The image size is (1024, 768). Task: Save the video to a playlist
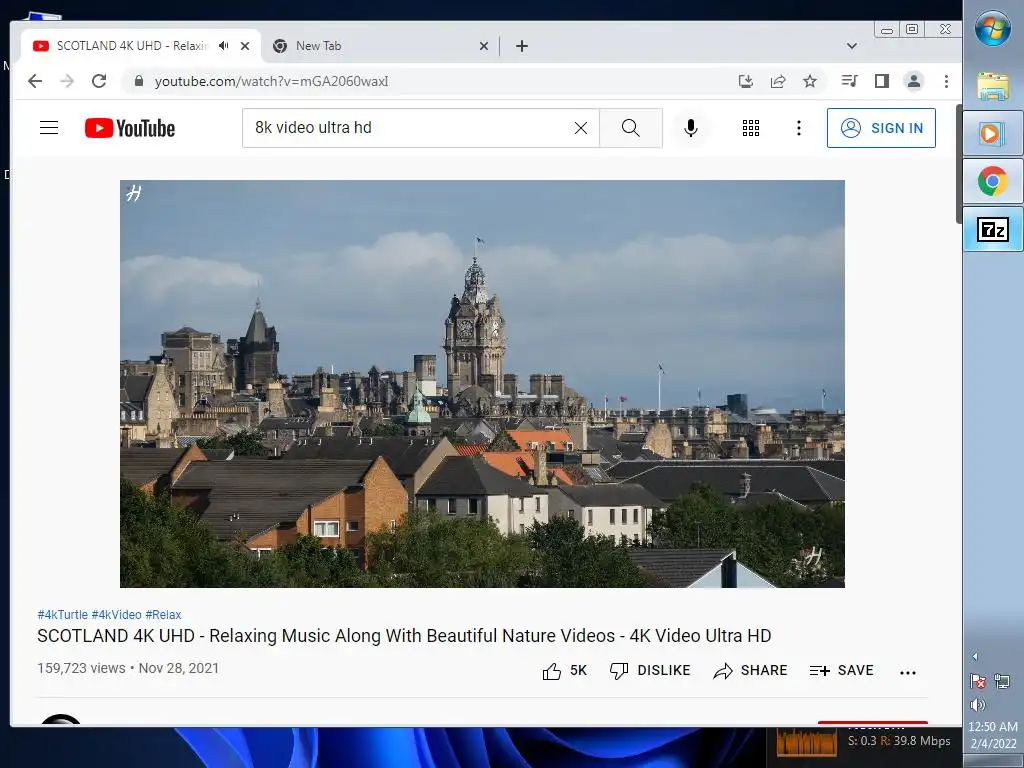[x=841, y=671]
